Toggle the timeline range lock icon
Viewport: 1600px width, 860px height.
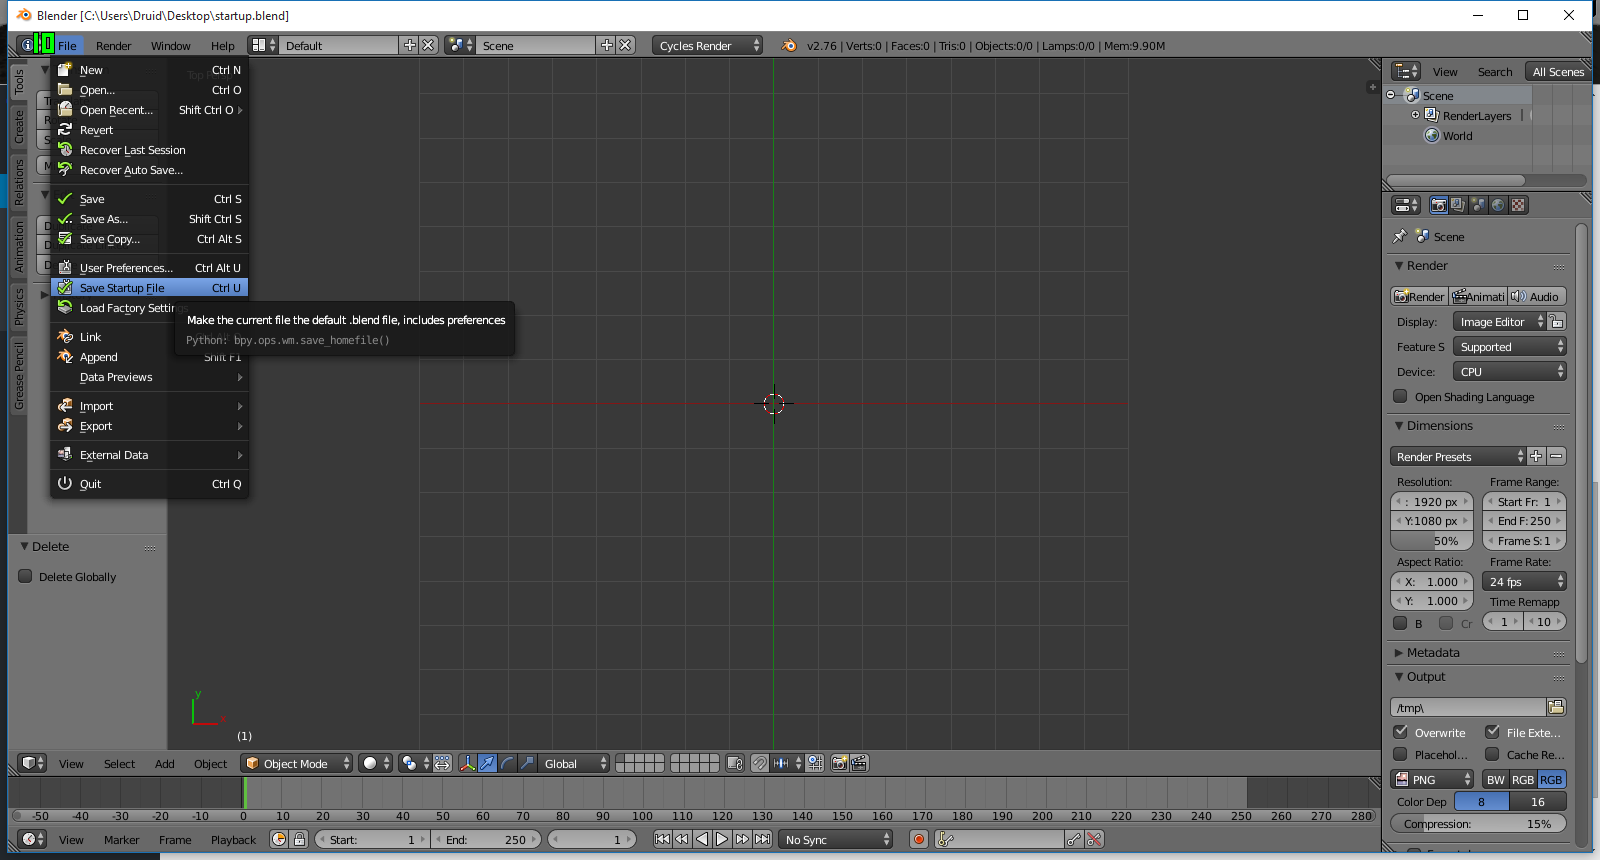[299, 839]
